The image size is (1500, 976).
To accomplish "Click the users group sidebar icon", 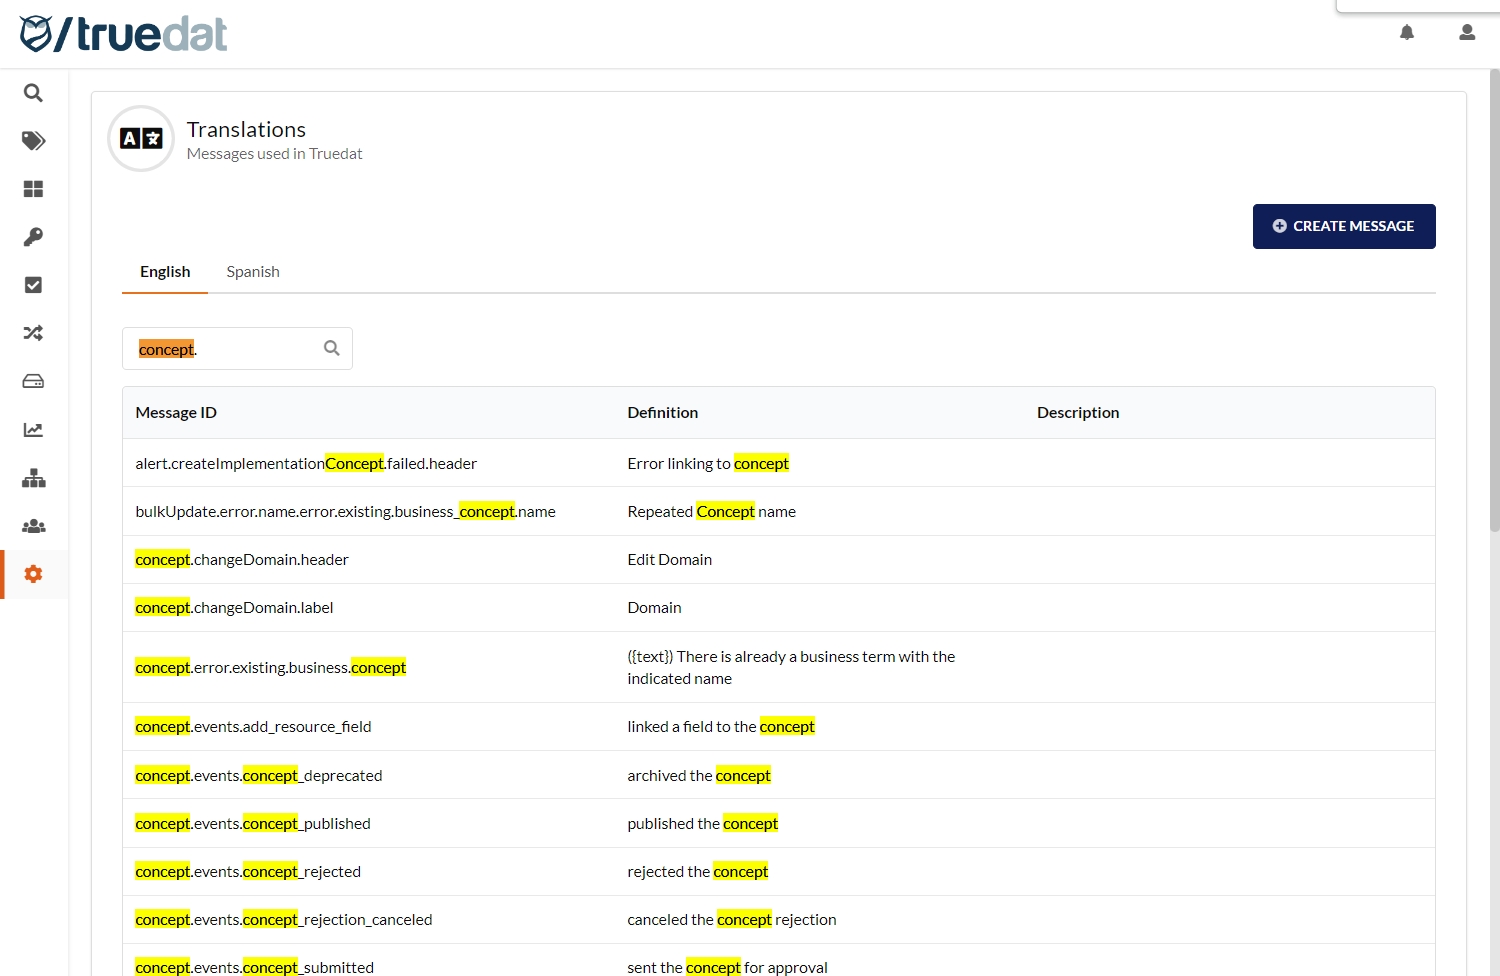I will click(33, 526).
